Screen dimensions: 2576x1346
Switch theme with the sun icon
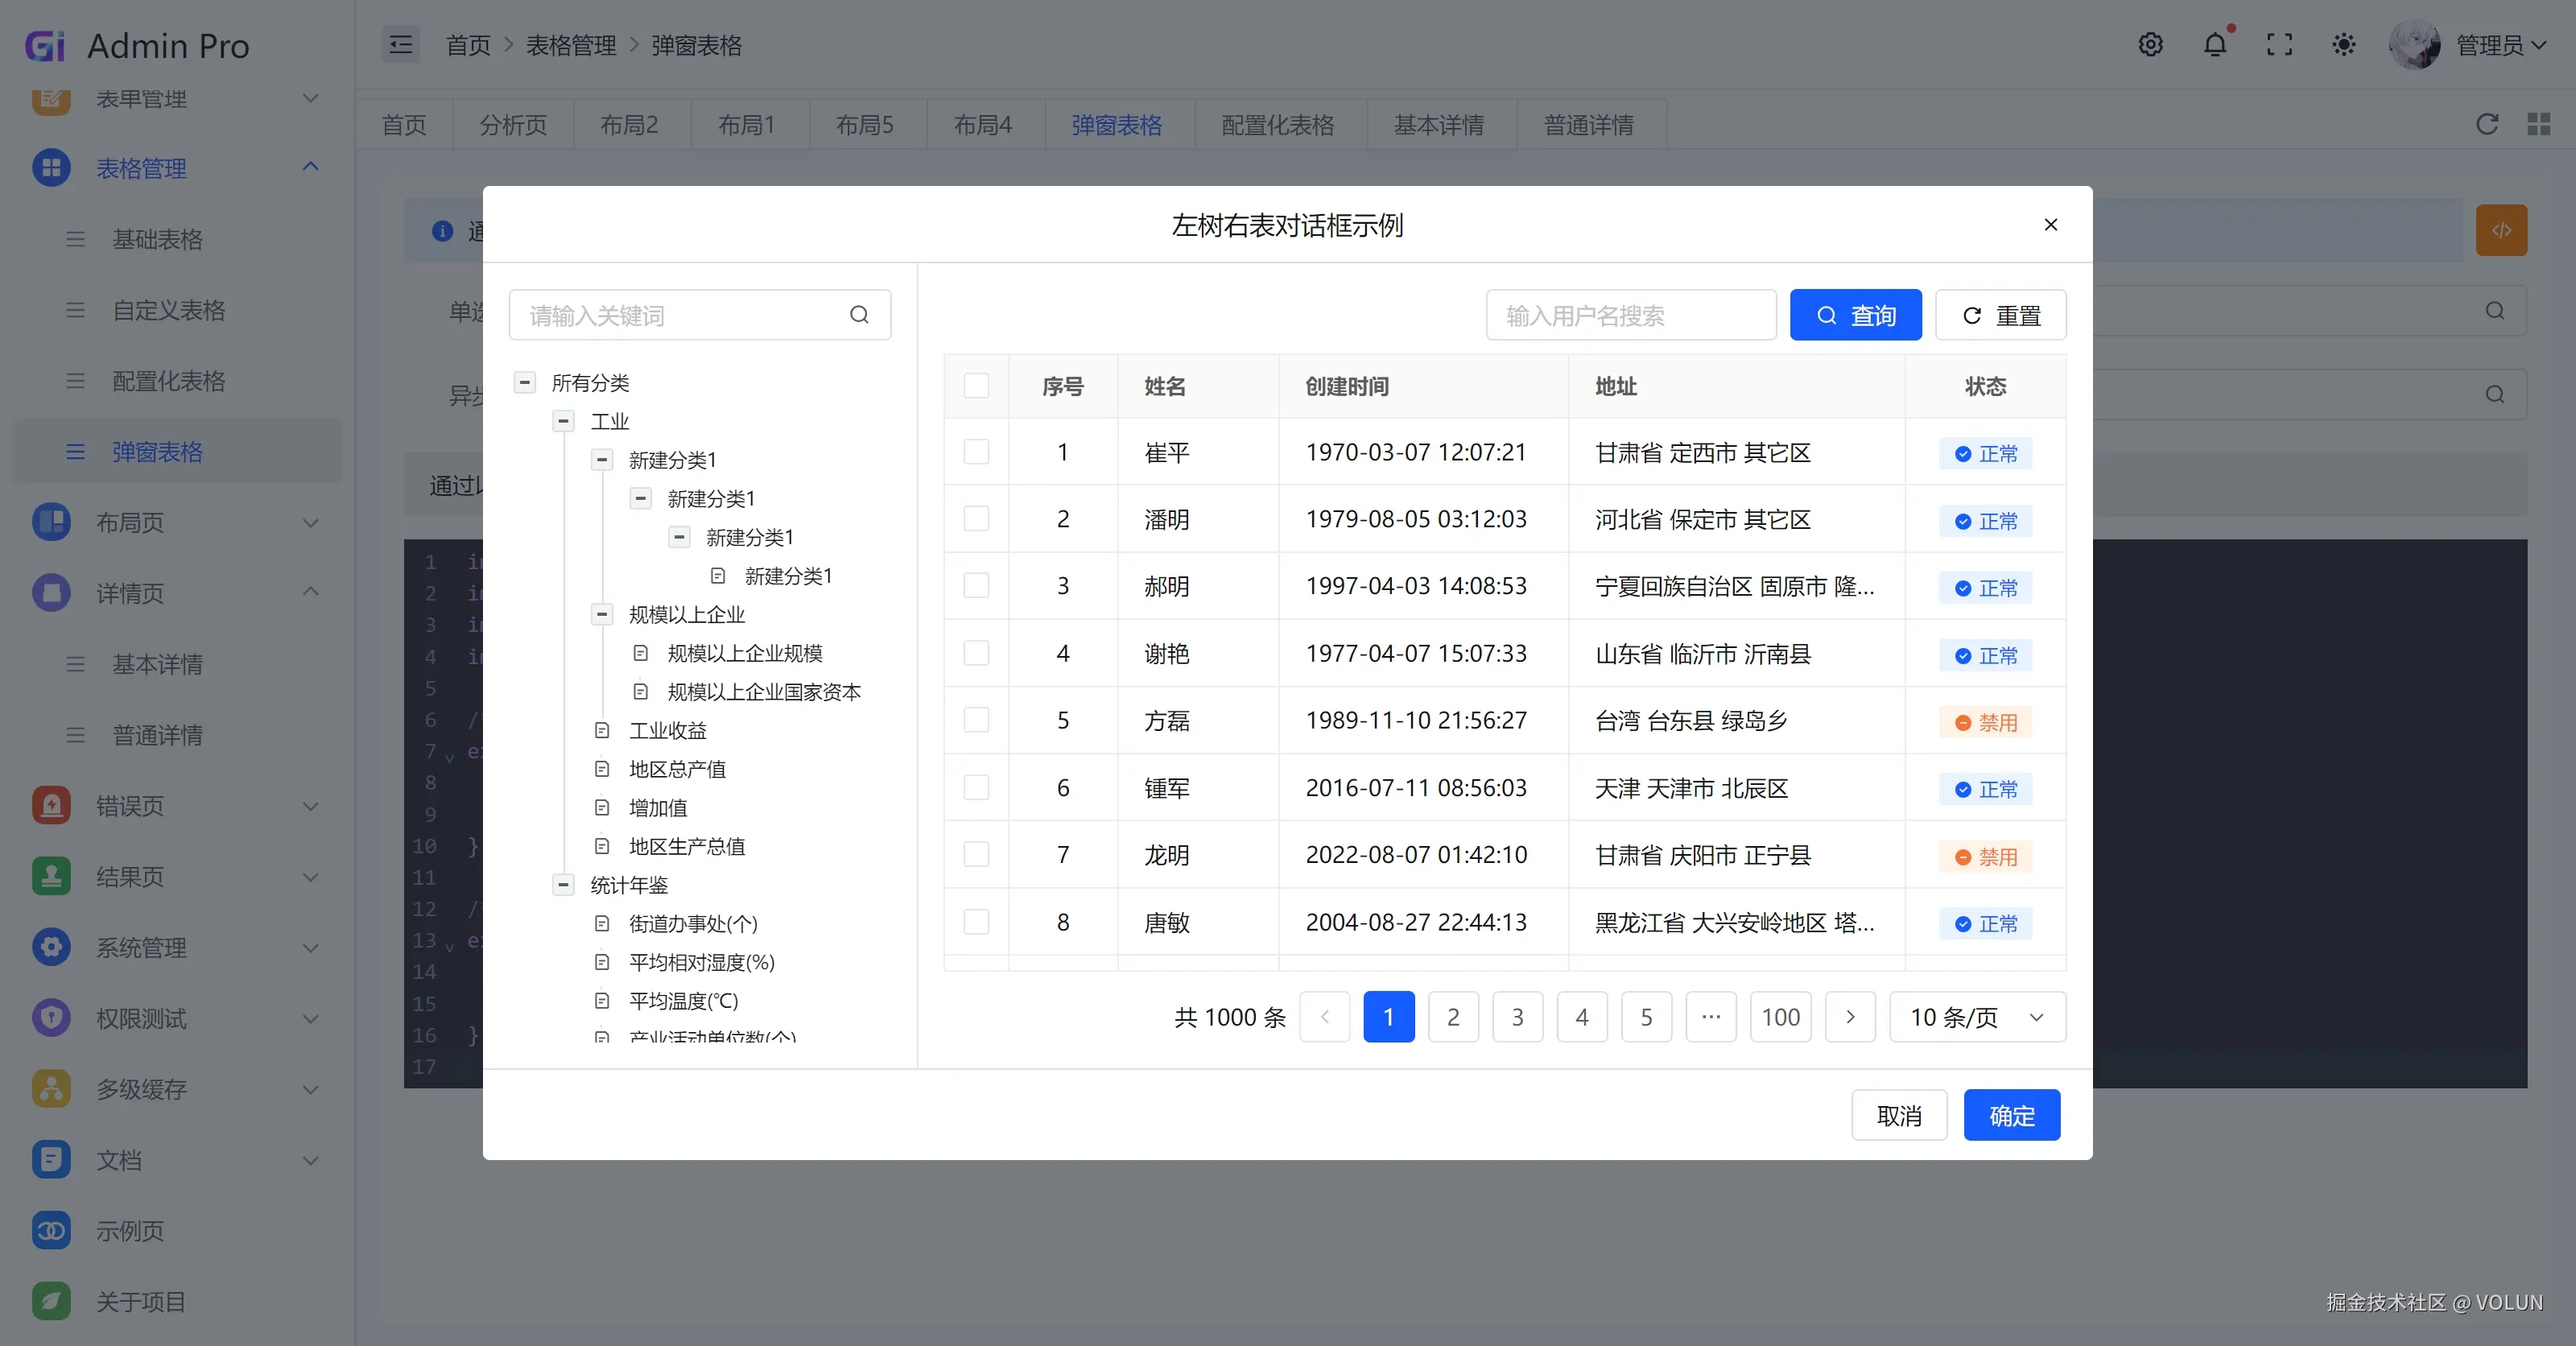coord(2344,45)
